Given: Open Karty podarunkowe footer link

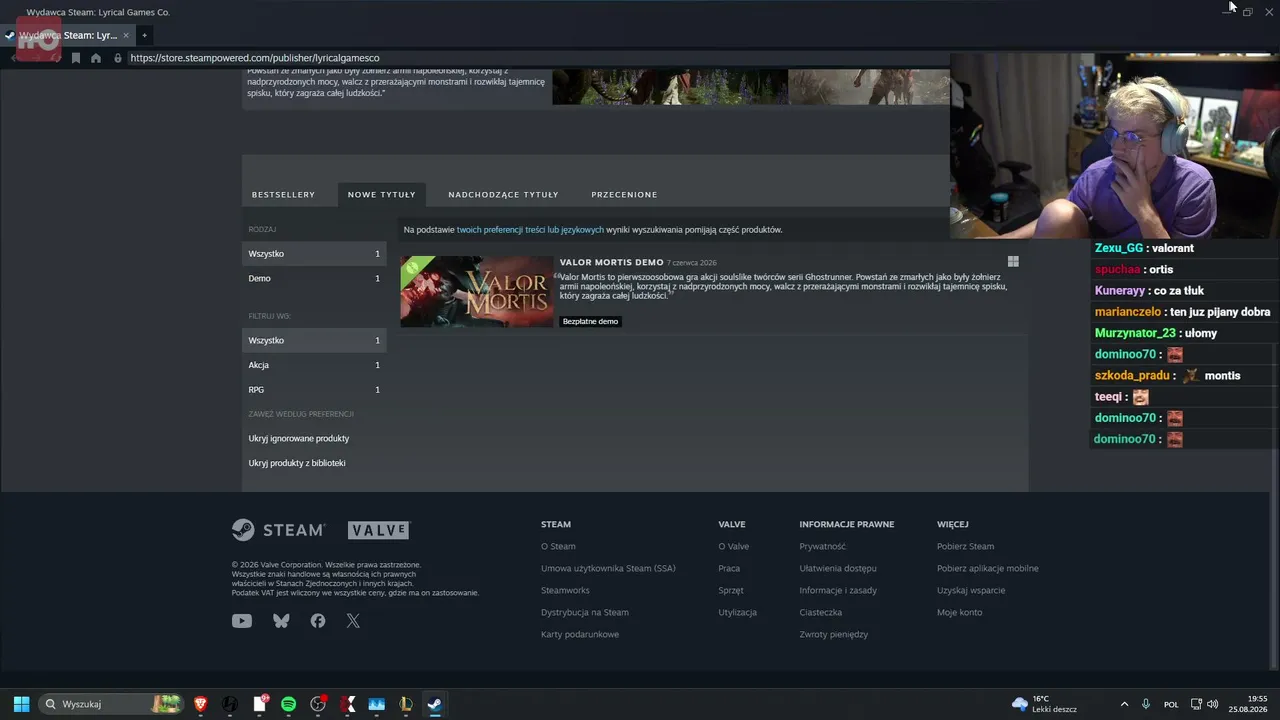Looking at the screenshot, I should coord(580,634).
